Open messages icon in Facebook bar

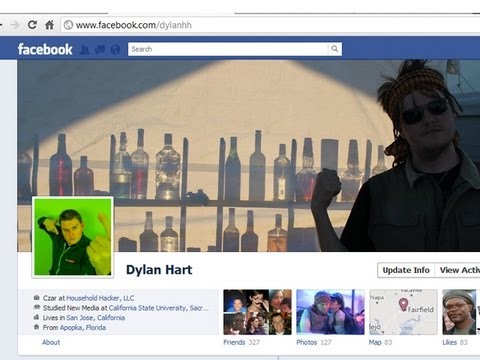(100, 50)
